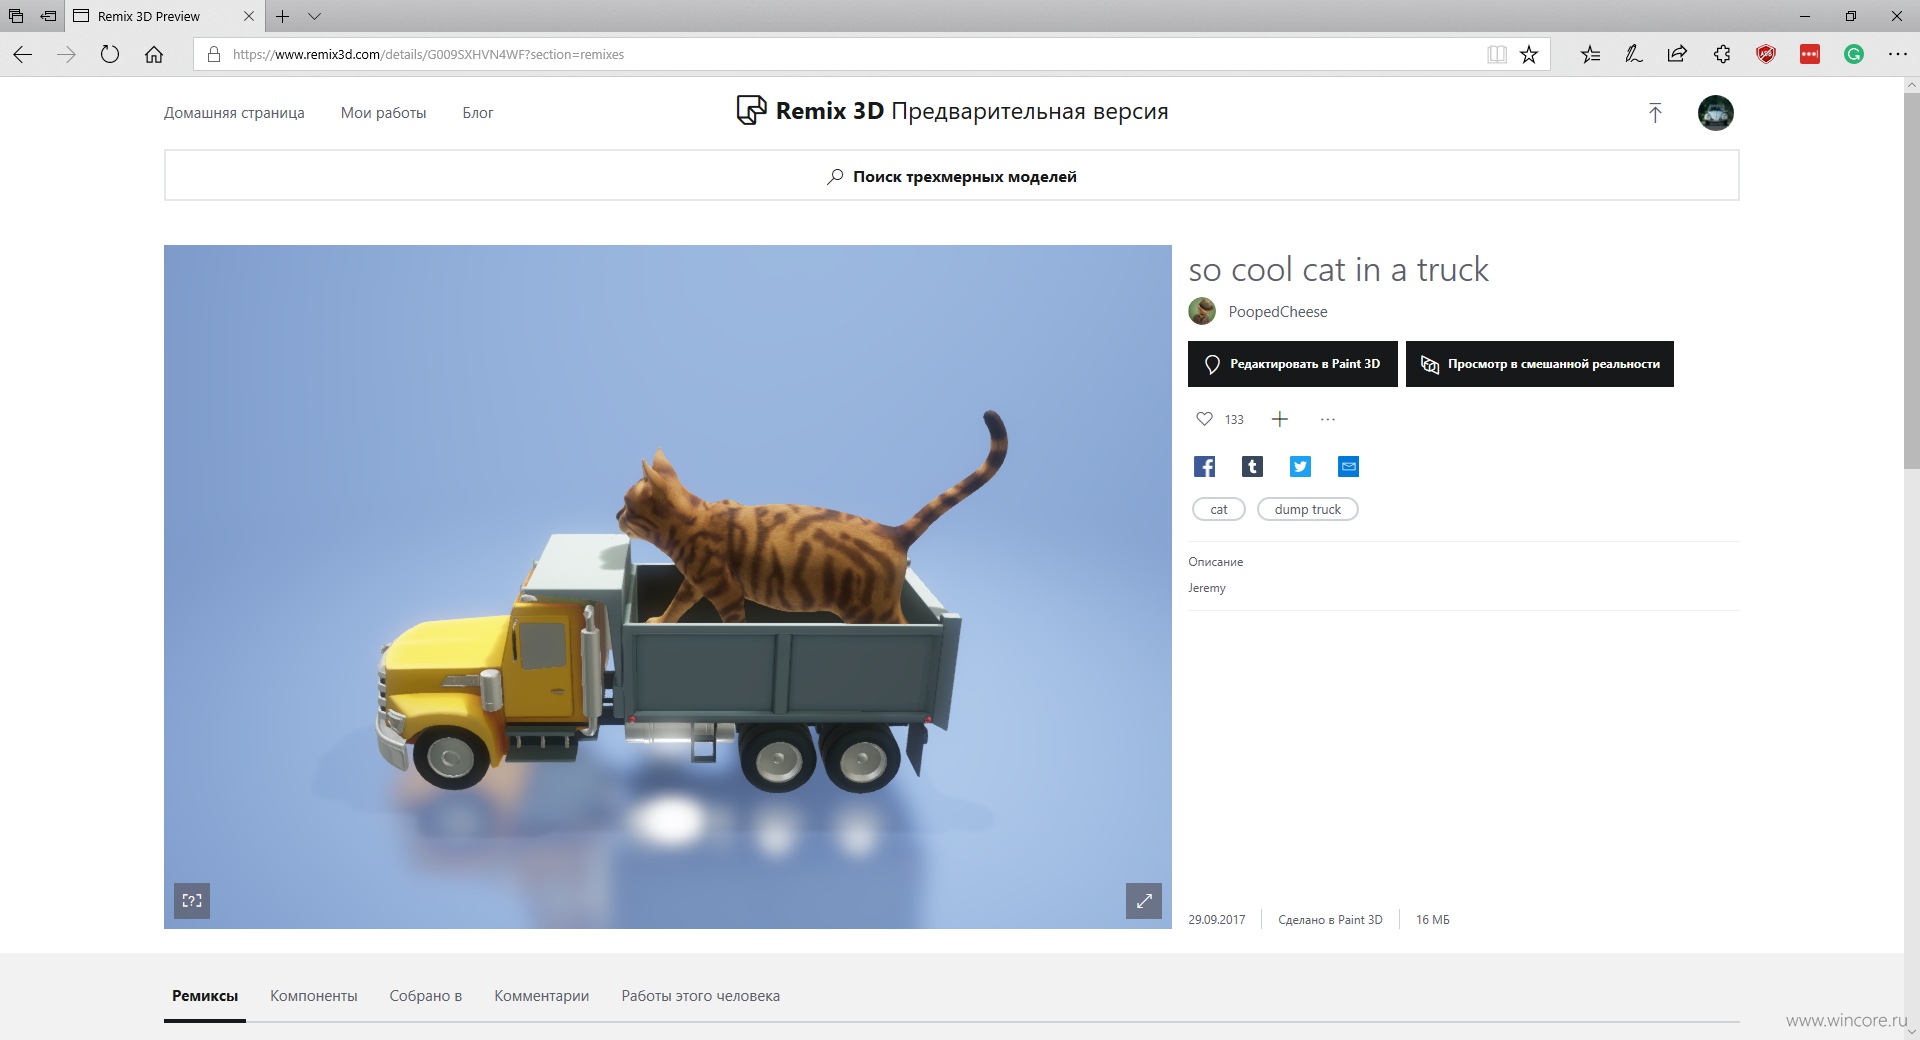
Task: Open the browser share icon
Action: 1677,54
